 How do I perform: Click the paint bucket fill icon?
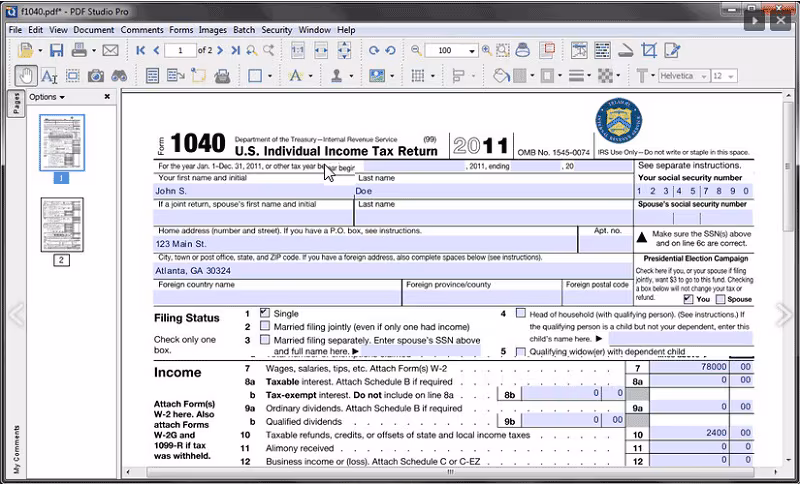pyautogui.click(x=501, y=77)
